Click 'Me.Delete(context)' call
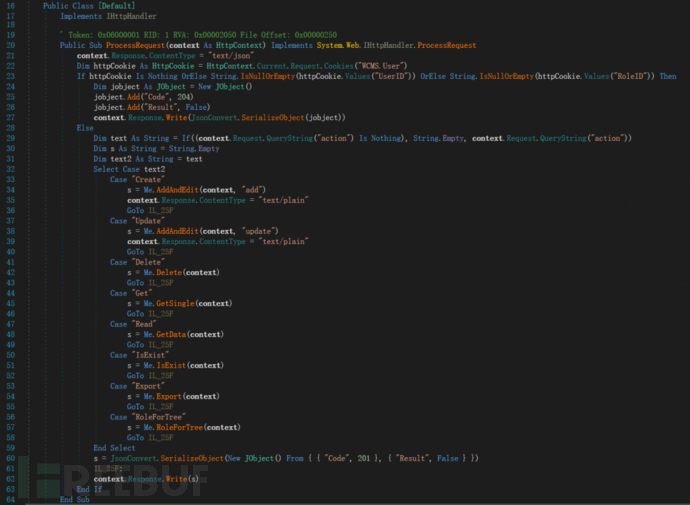This screenshot has height=505, width=690. click(181, 273)
